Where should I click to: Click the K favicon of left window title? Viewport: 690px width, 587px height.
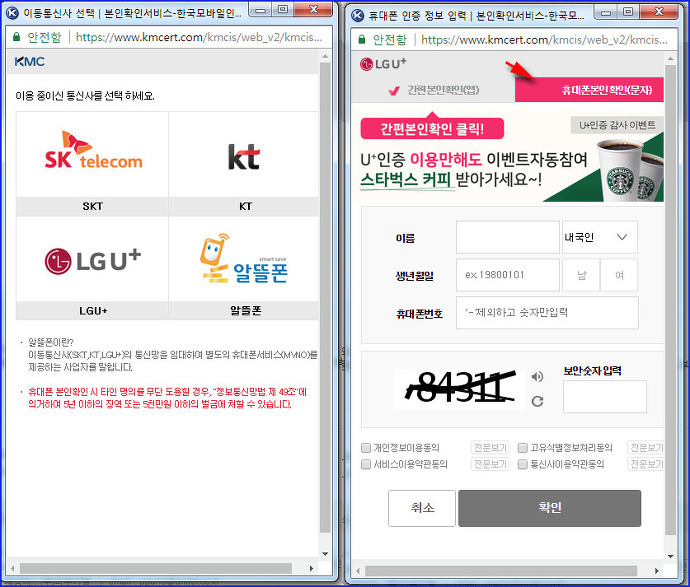[x=12, y=13]
